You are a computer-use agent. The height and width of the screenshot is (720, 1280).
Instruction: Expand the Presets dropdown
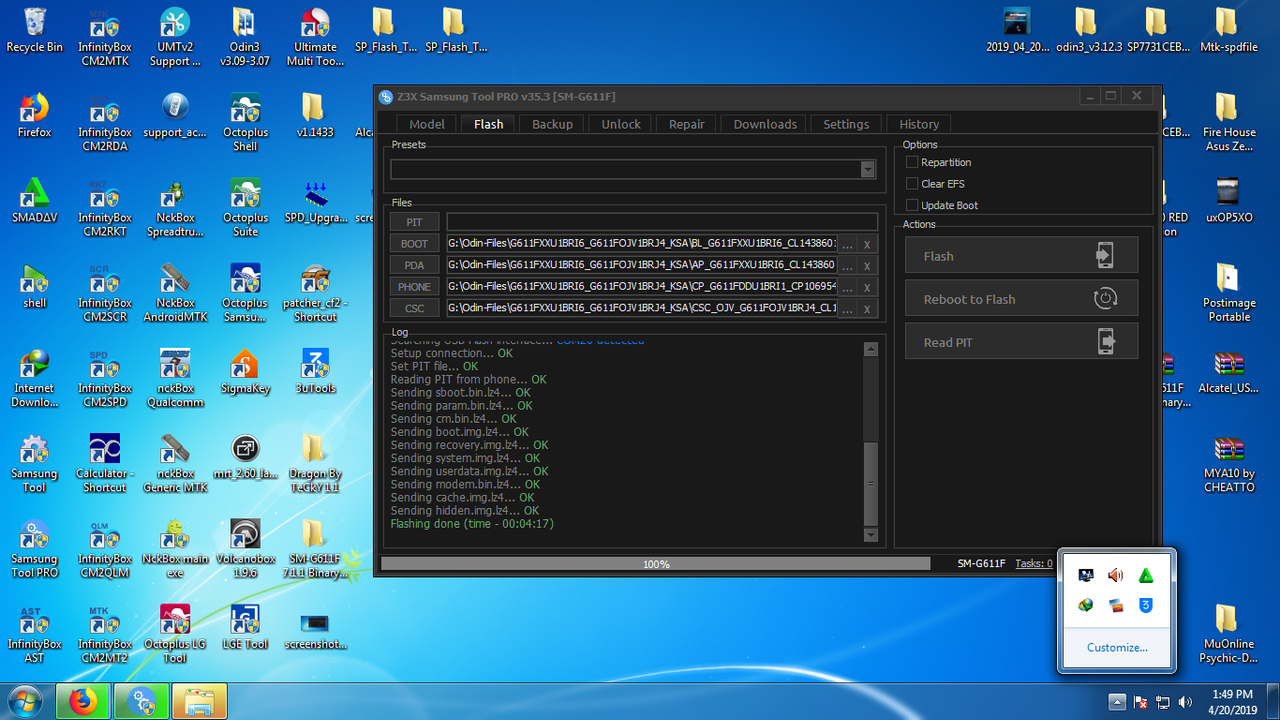tap(868, 170)
